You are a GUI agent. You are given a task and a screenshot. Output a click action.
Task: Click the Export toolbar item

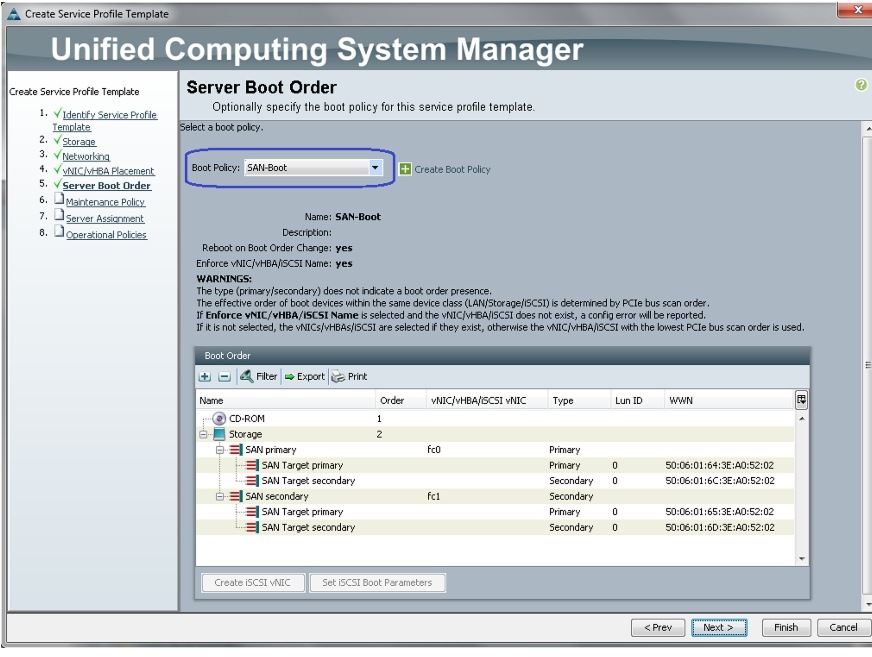click(304, 377)
